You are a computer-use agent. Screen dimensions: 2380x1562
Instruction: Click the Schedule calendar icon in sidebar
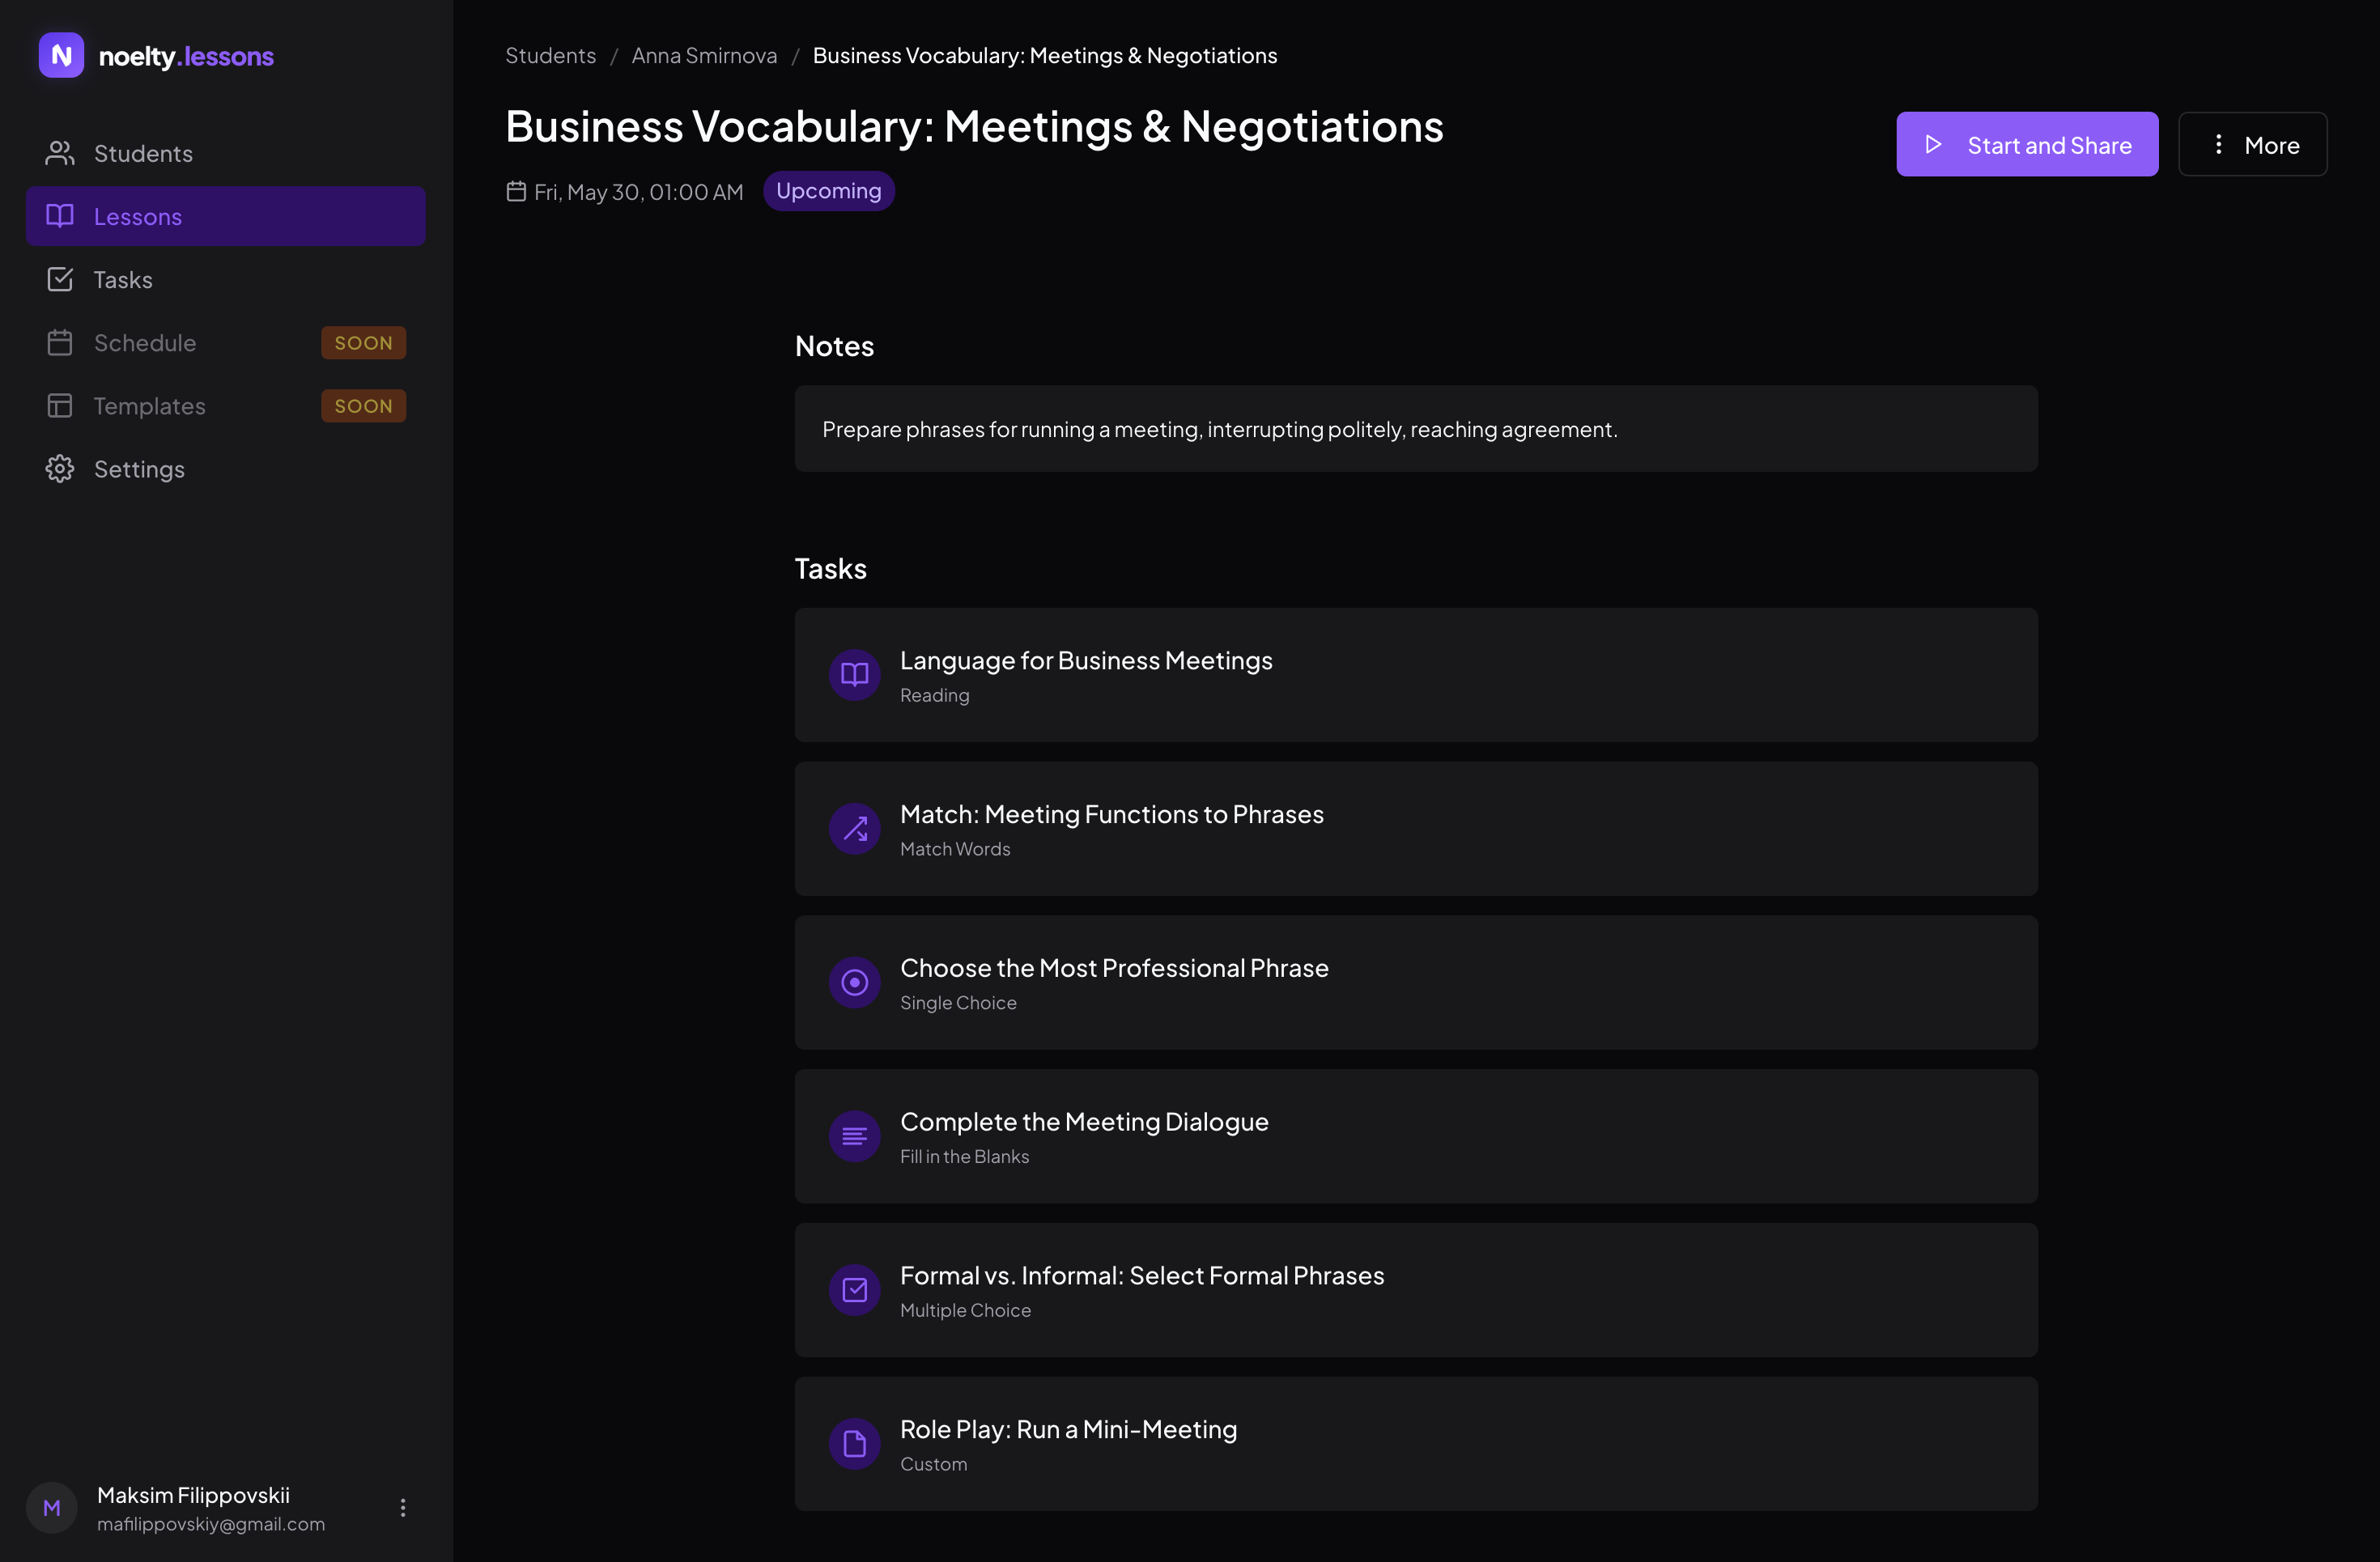pyautogui.click(x=60, y=342)
